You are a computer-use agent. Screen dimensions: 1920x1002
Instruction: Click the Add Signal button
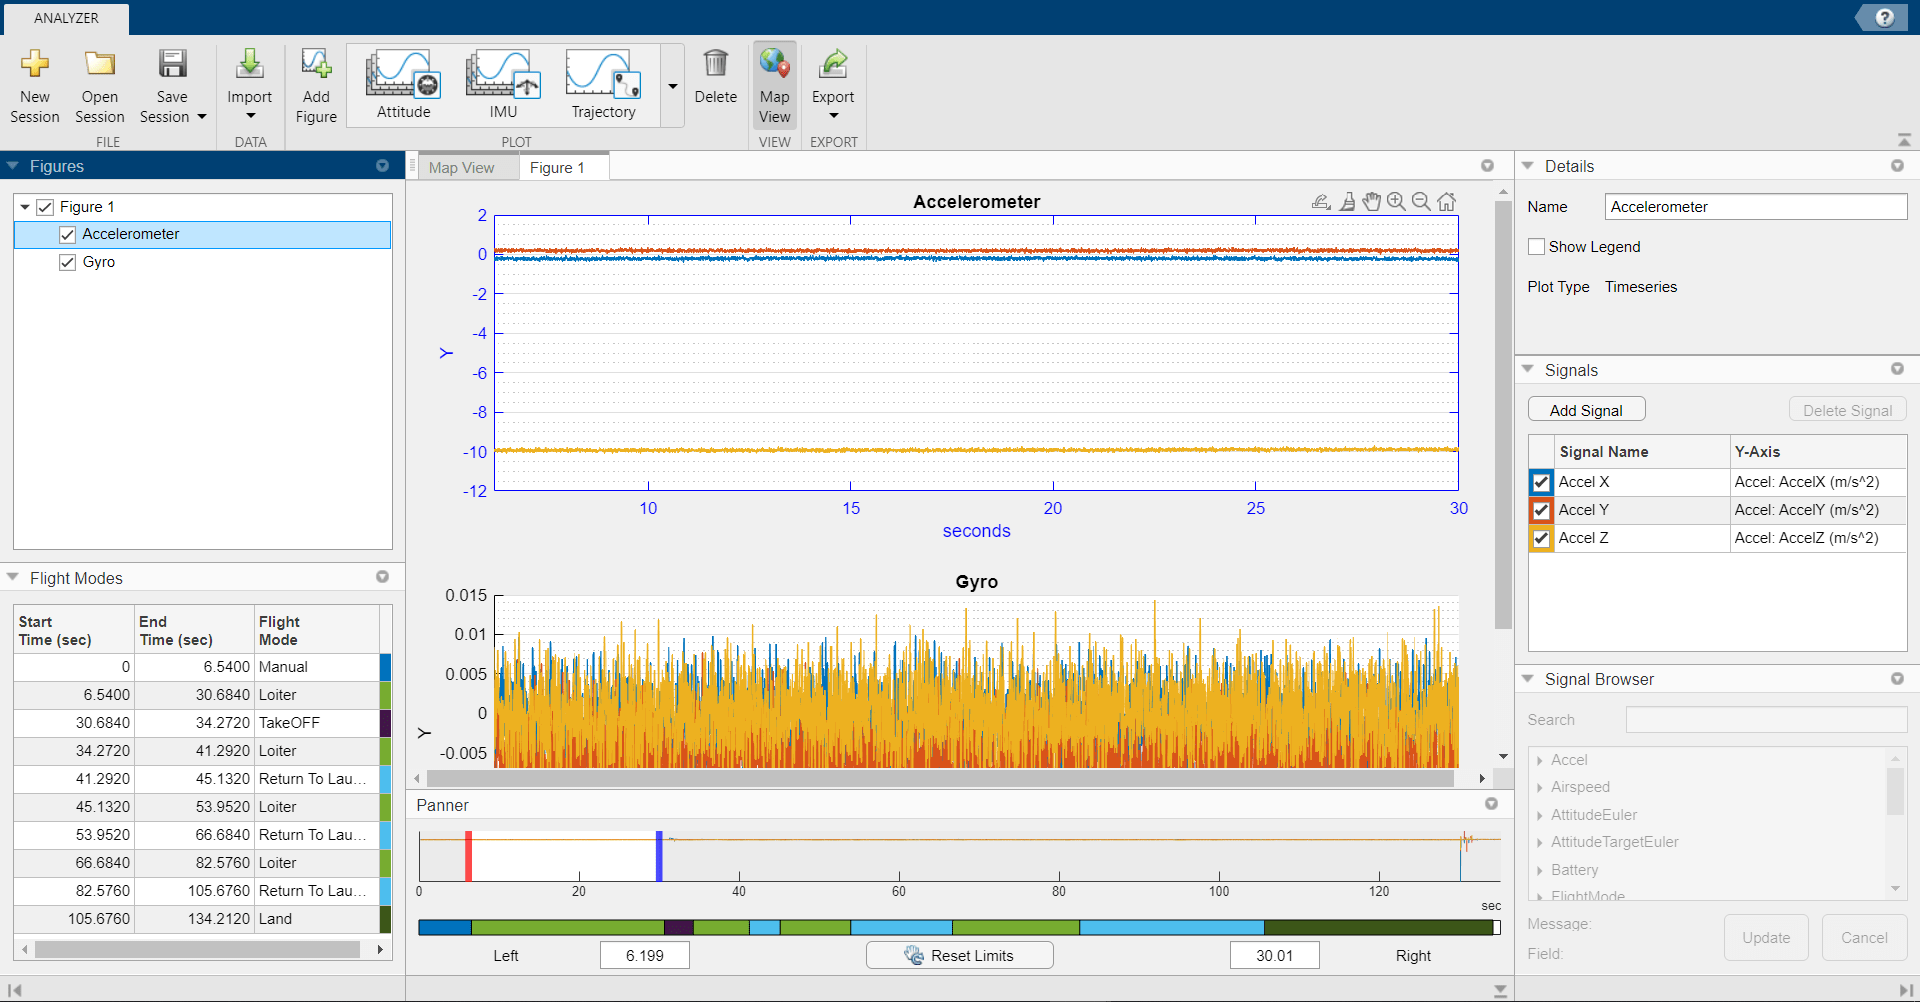tap(1586, 410)
